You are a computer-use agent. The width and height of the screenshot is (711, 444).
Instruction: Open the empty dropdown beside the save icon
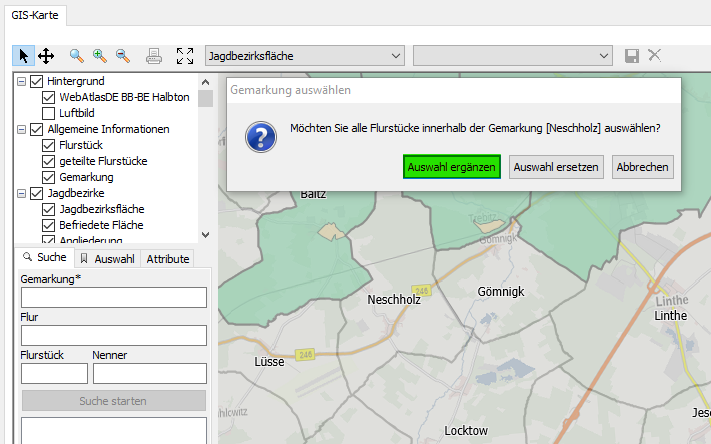tap(512, 55)
